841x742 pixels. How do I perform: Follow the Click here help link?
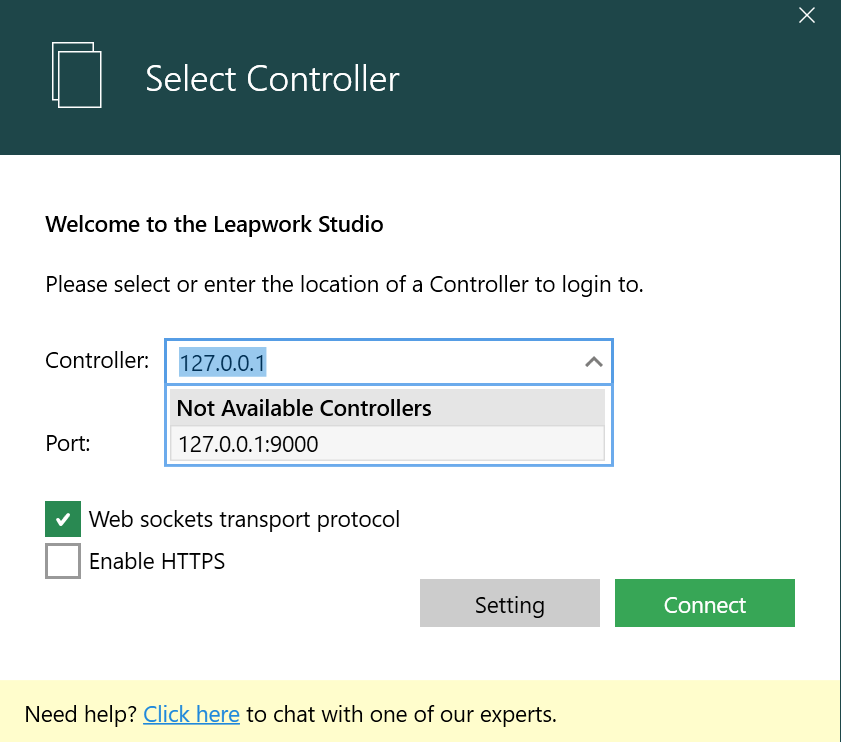pos(191,714)
